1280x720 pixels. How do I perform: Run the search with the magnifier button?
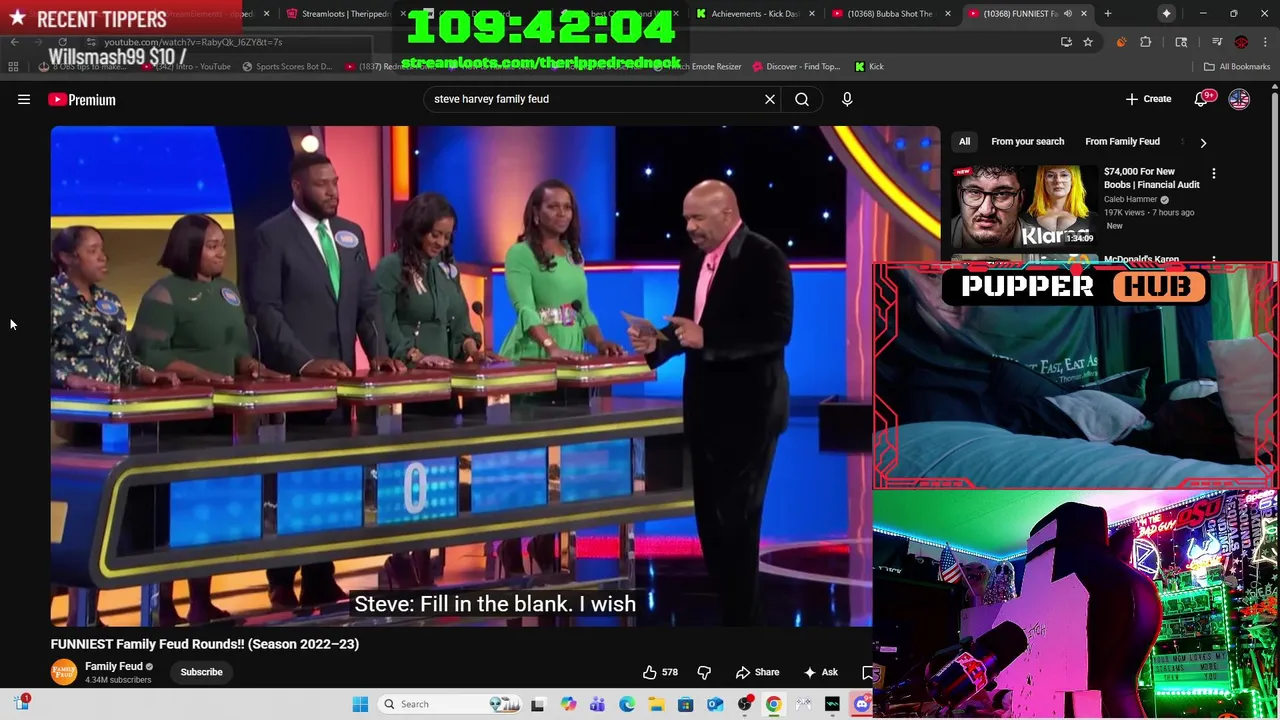802,99
